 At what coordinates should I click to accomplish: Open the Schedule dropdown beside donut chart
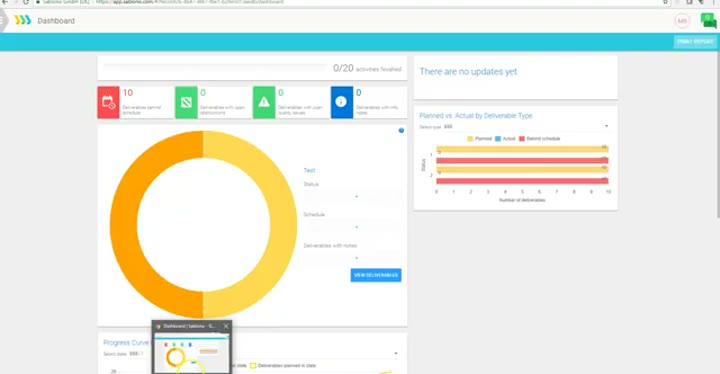(353, 227)
